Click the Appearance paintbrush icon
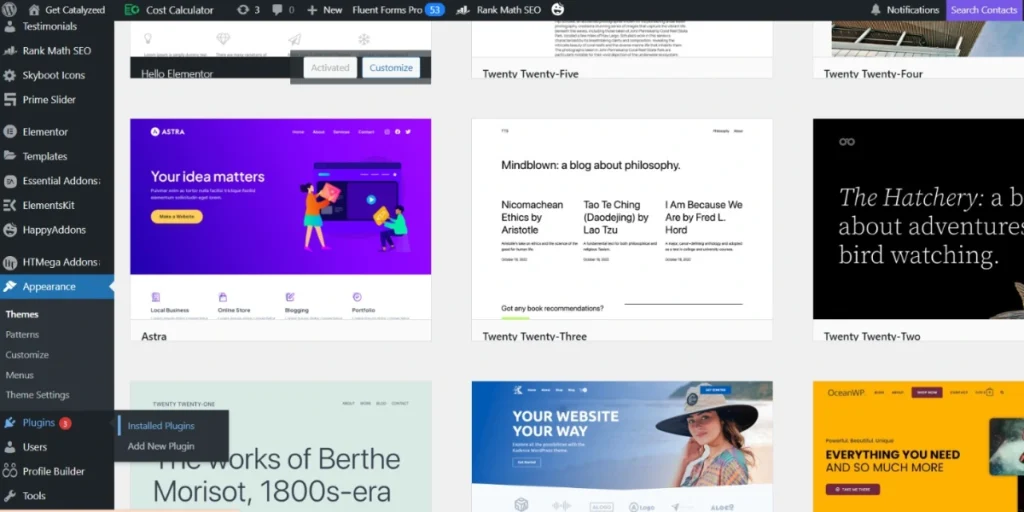Viewport: 1024px width, 512px height. [9, 287]
